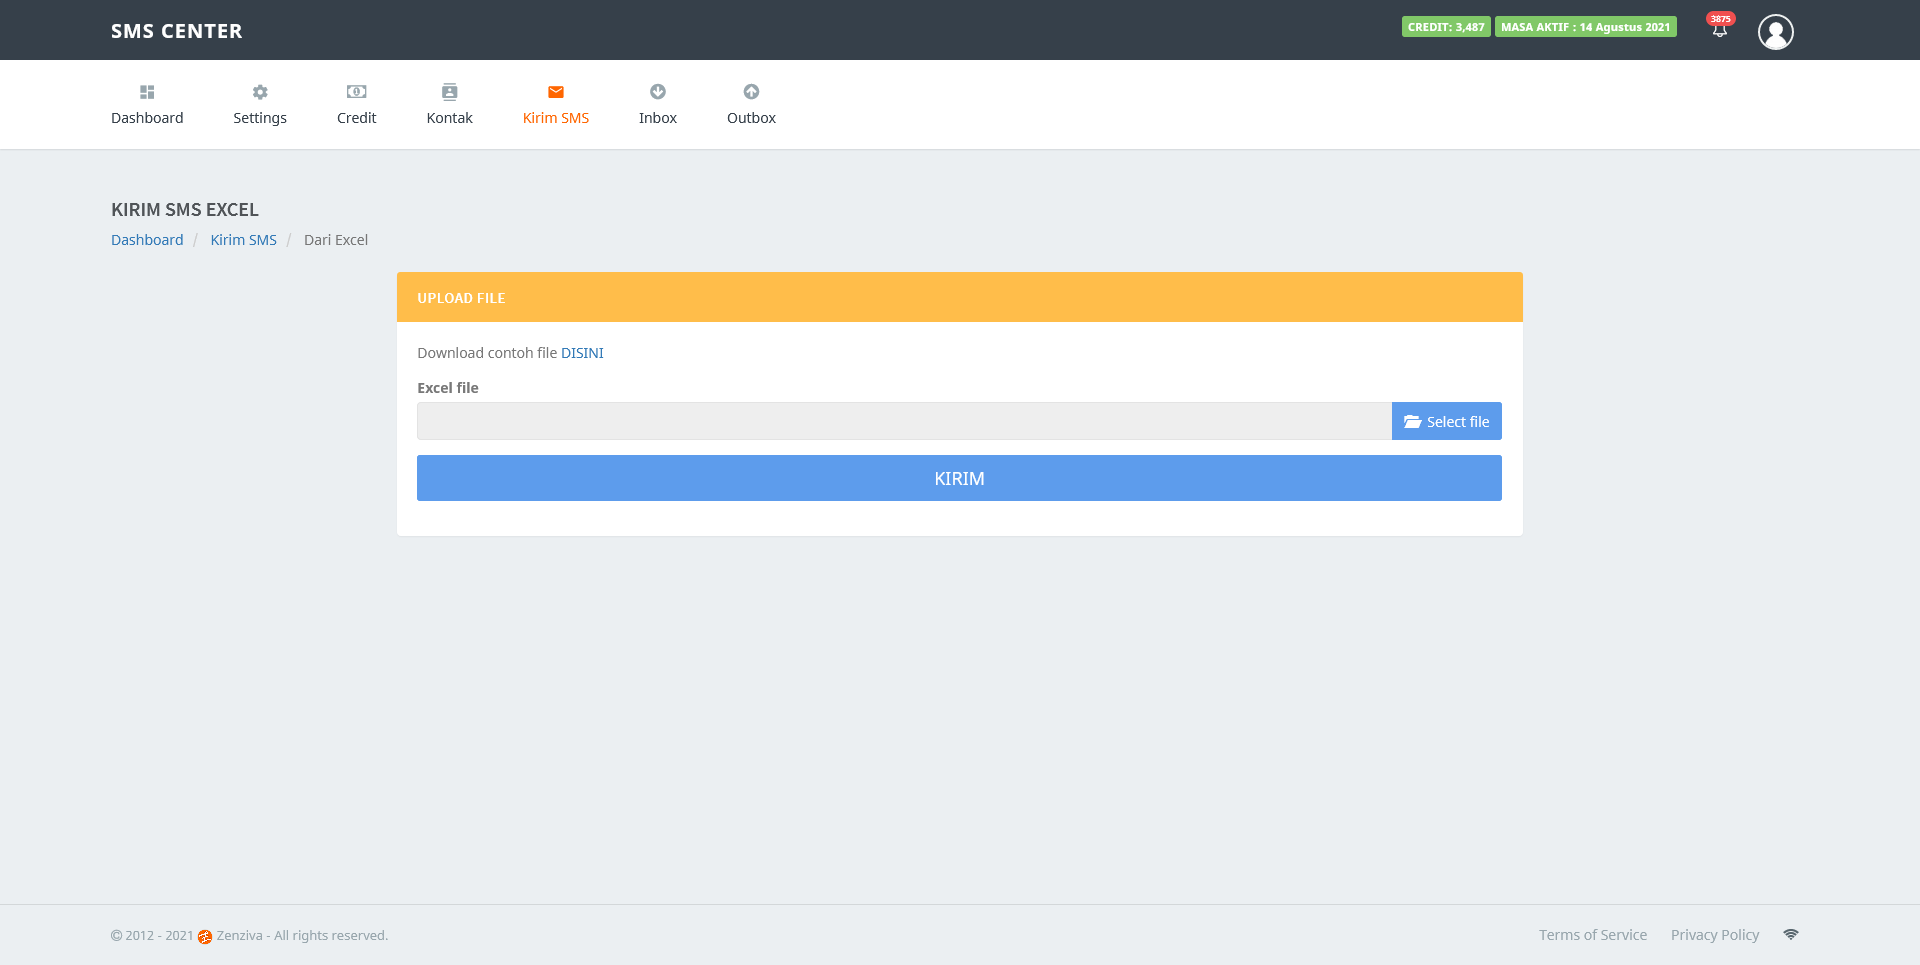1920x965 pixels.
Task: Click the Excel file input field
Action: point(904,421)
